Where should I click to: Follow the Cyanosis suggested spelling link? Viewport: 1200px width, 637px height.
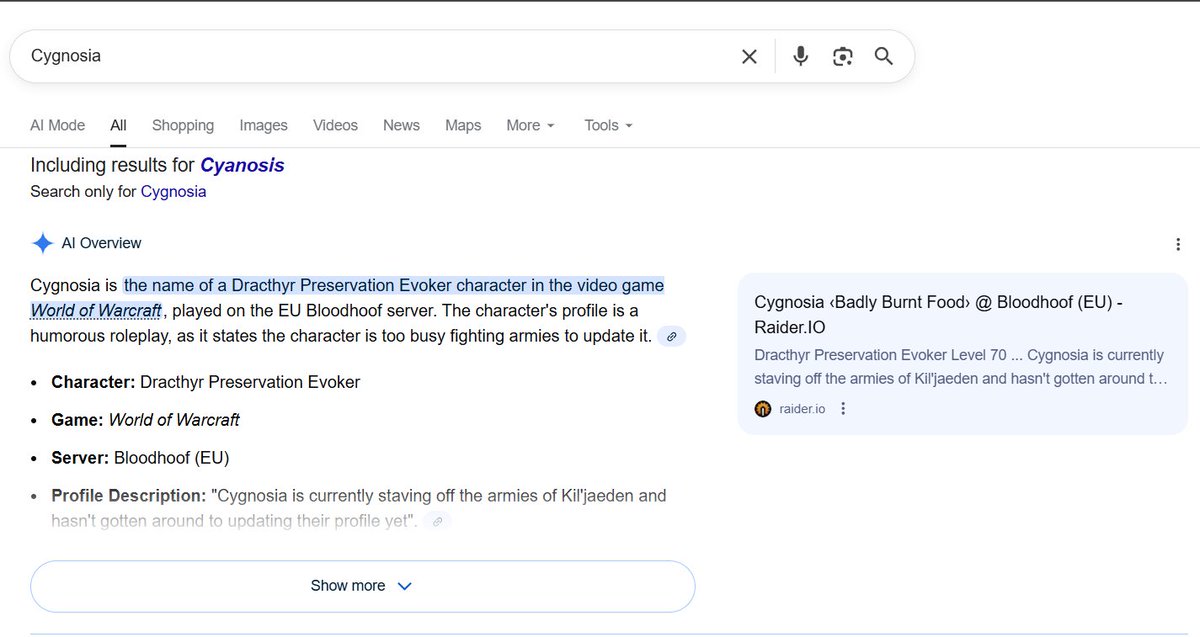[242, 165]
